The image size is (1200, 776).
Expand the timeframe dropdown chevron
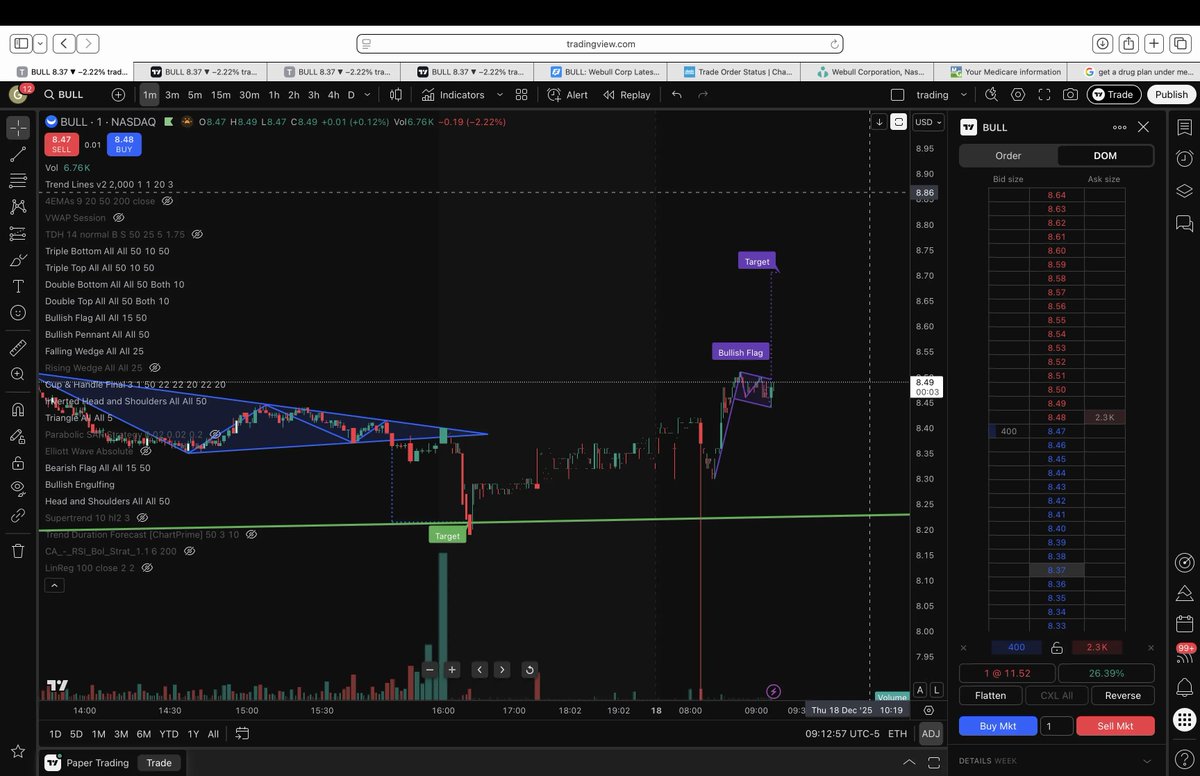coord(368,95)
